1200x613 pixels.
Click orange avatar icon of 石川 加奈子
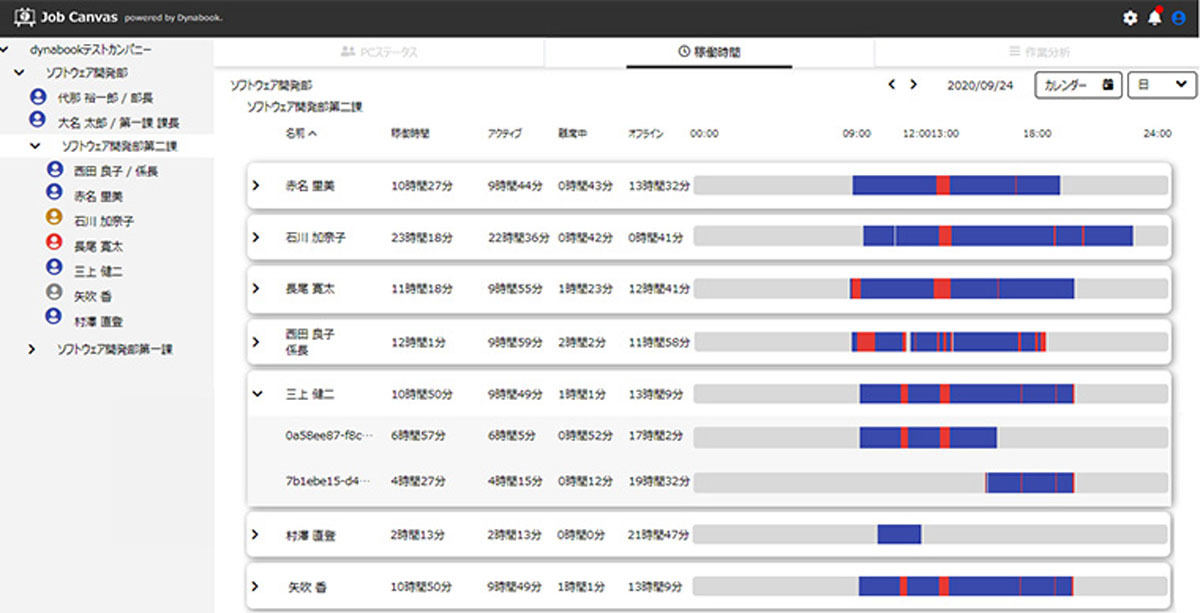click(55, 218)
